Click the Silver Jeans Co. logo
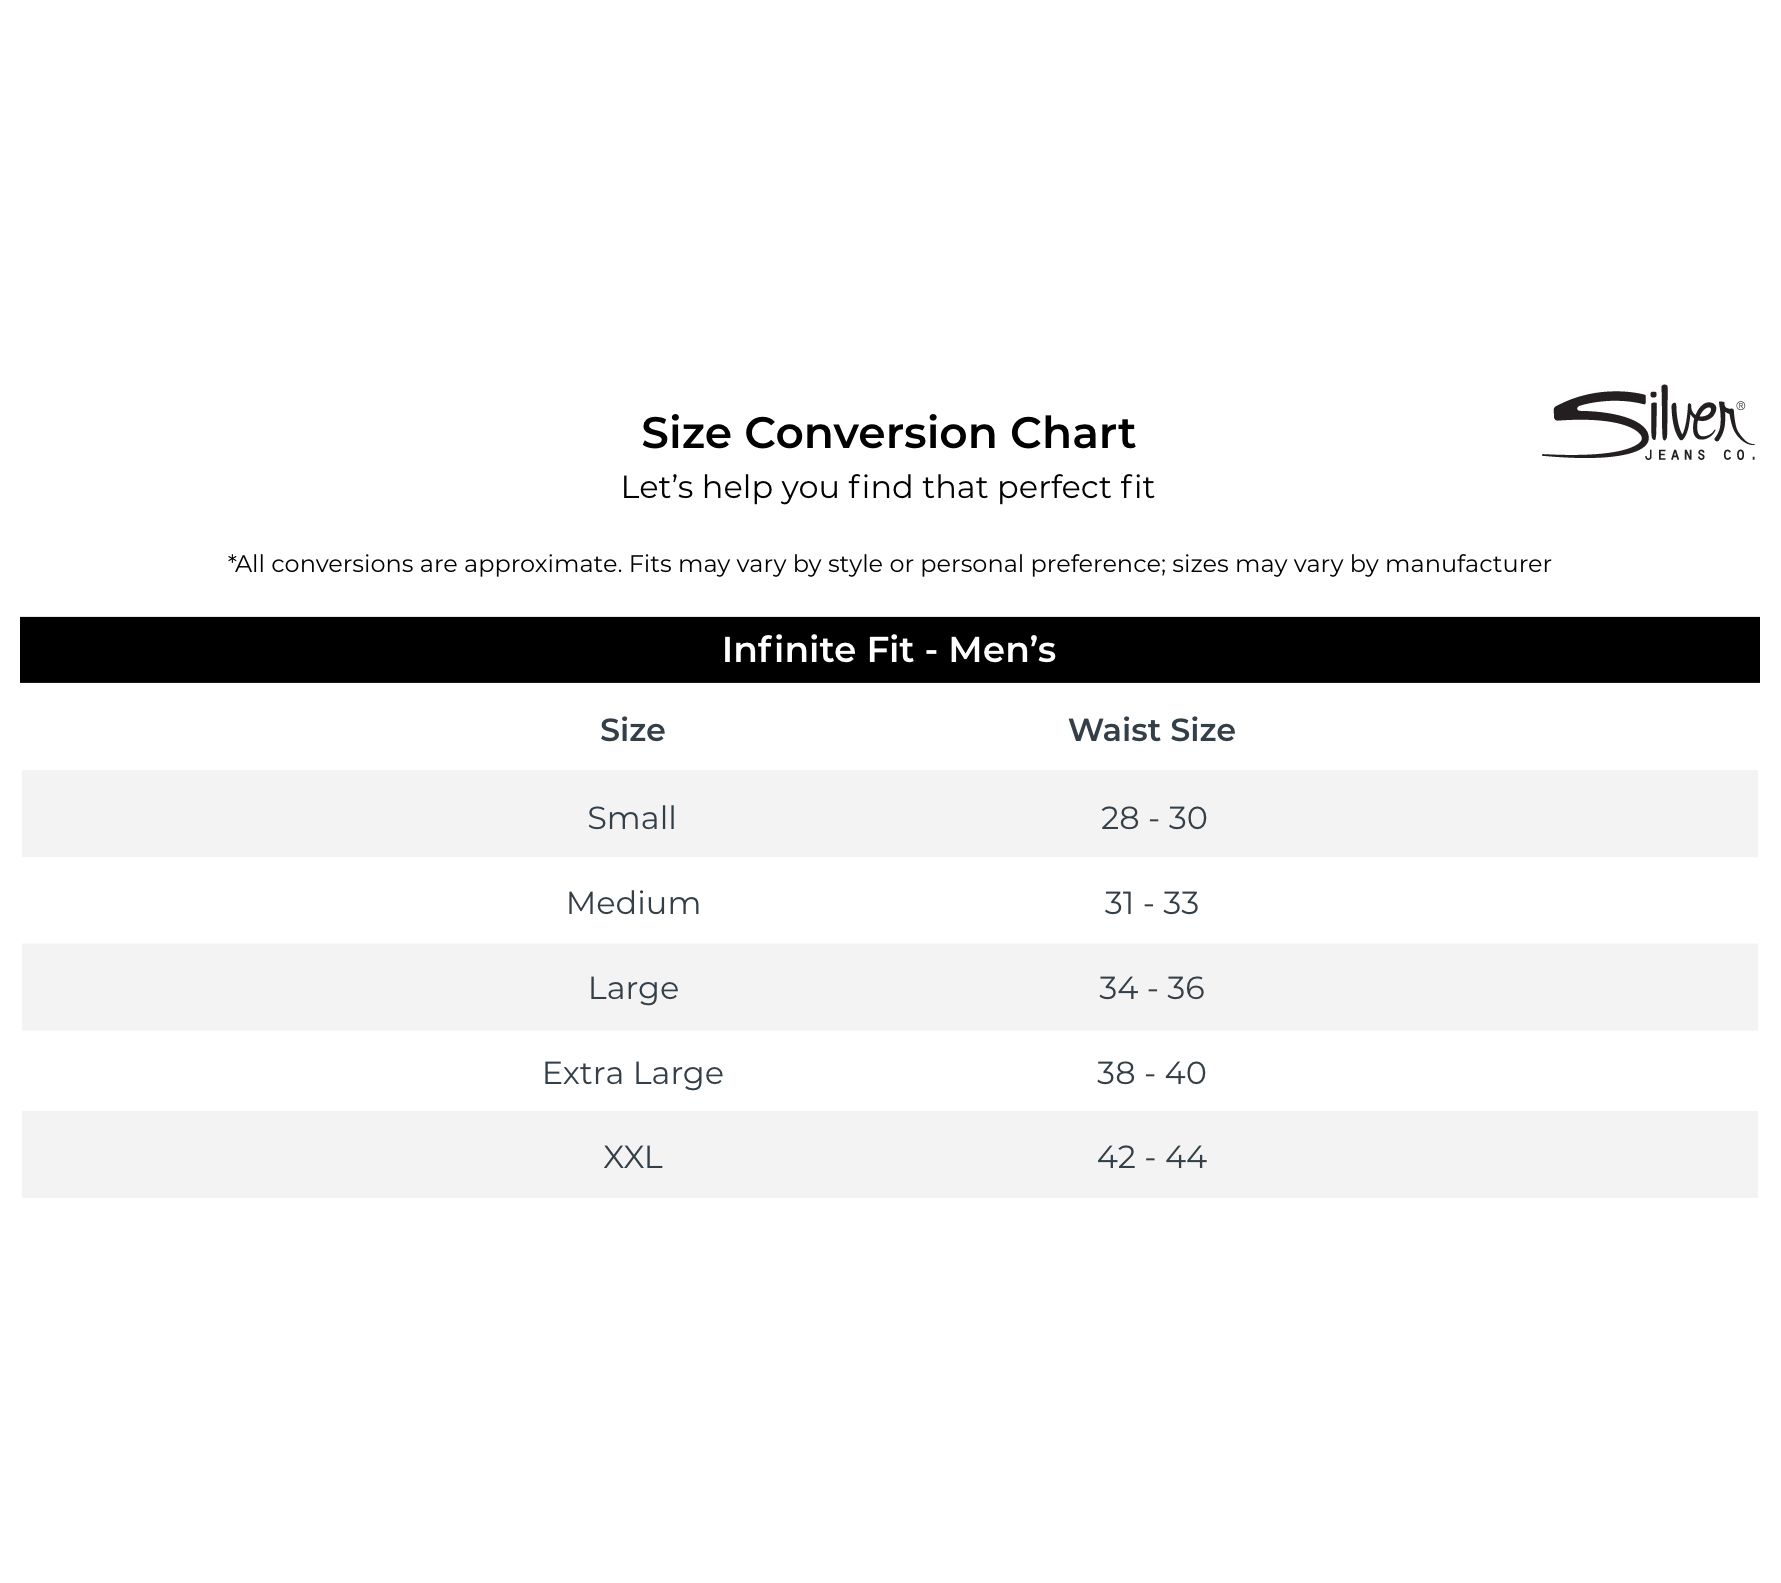The height and width of the screenshot is (1583, 1781). 1647,425
